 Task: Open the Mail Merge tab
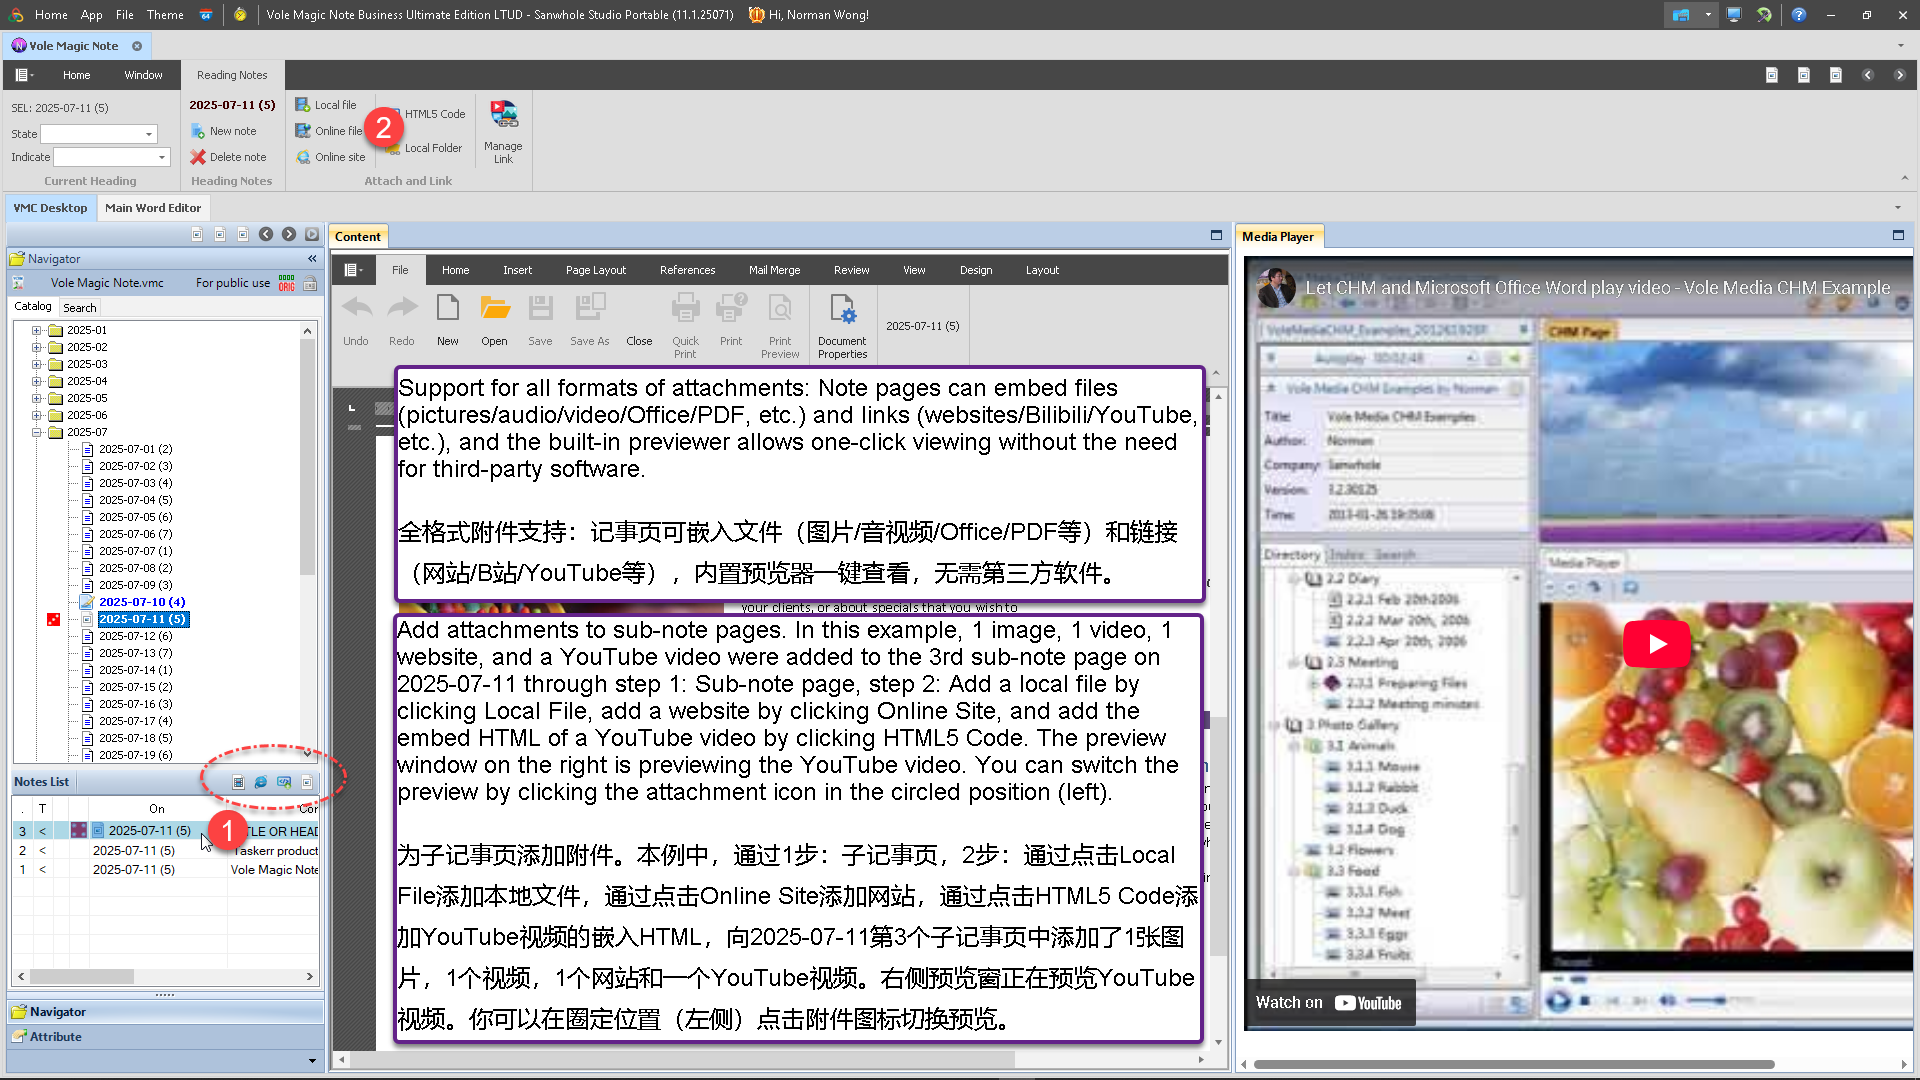pyautogui.click(x=775, y=270)
